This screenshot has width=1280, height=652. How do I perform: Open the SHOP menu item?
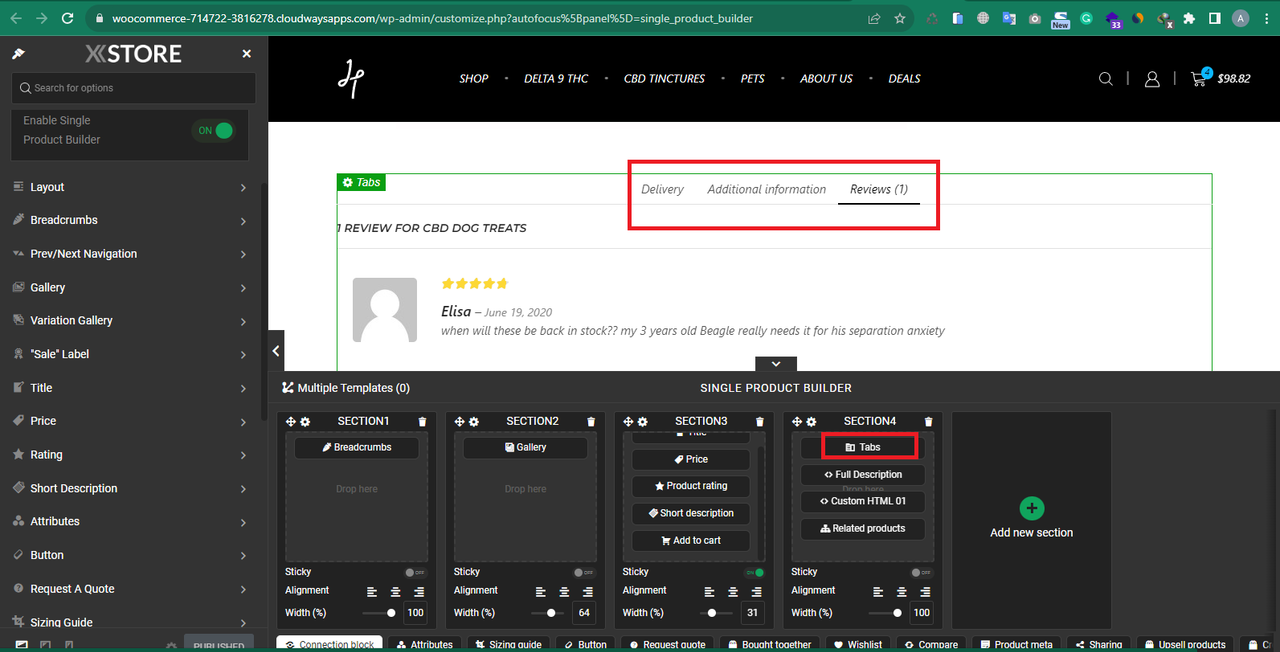pyautogui.click(x=474, y=78)
